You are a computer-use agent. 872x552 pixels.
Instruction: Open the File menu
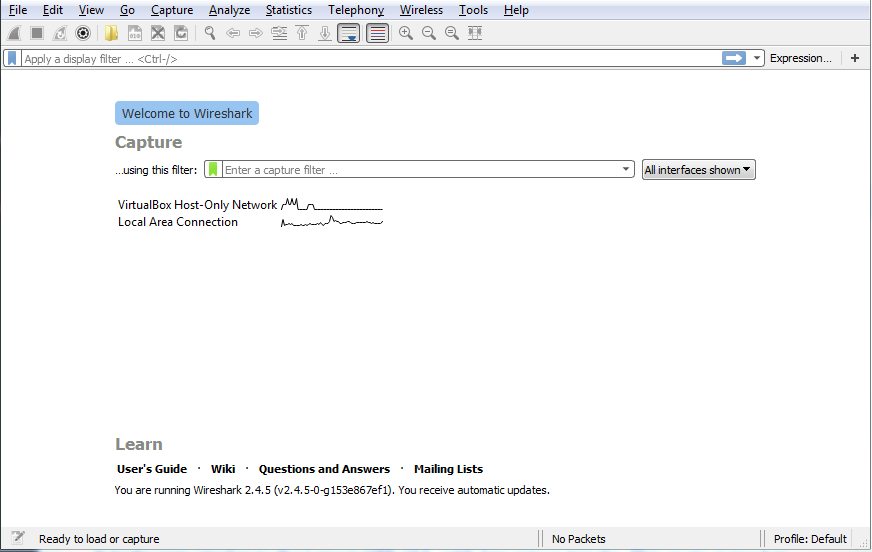point(18,10)
